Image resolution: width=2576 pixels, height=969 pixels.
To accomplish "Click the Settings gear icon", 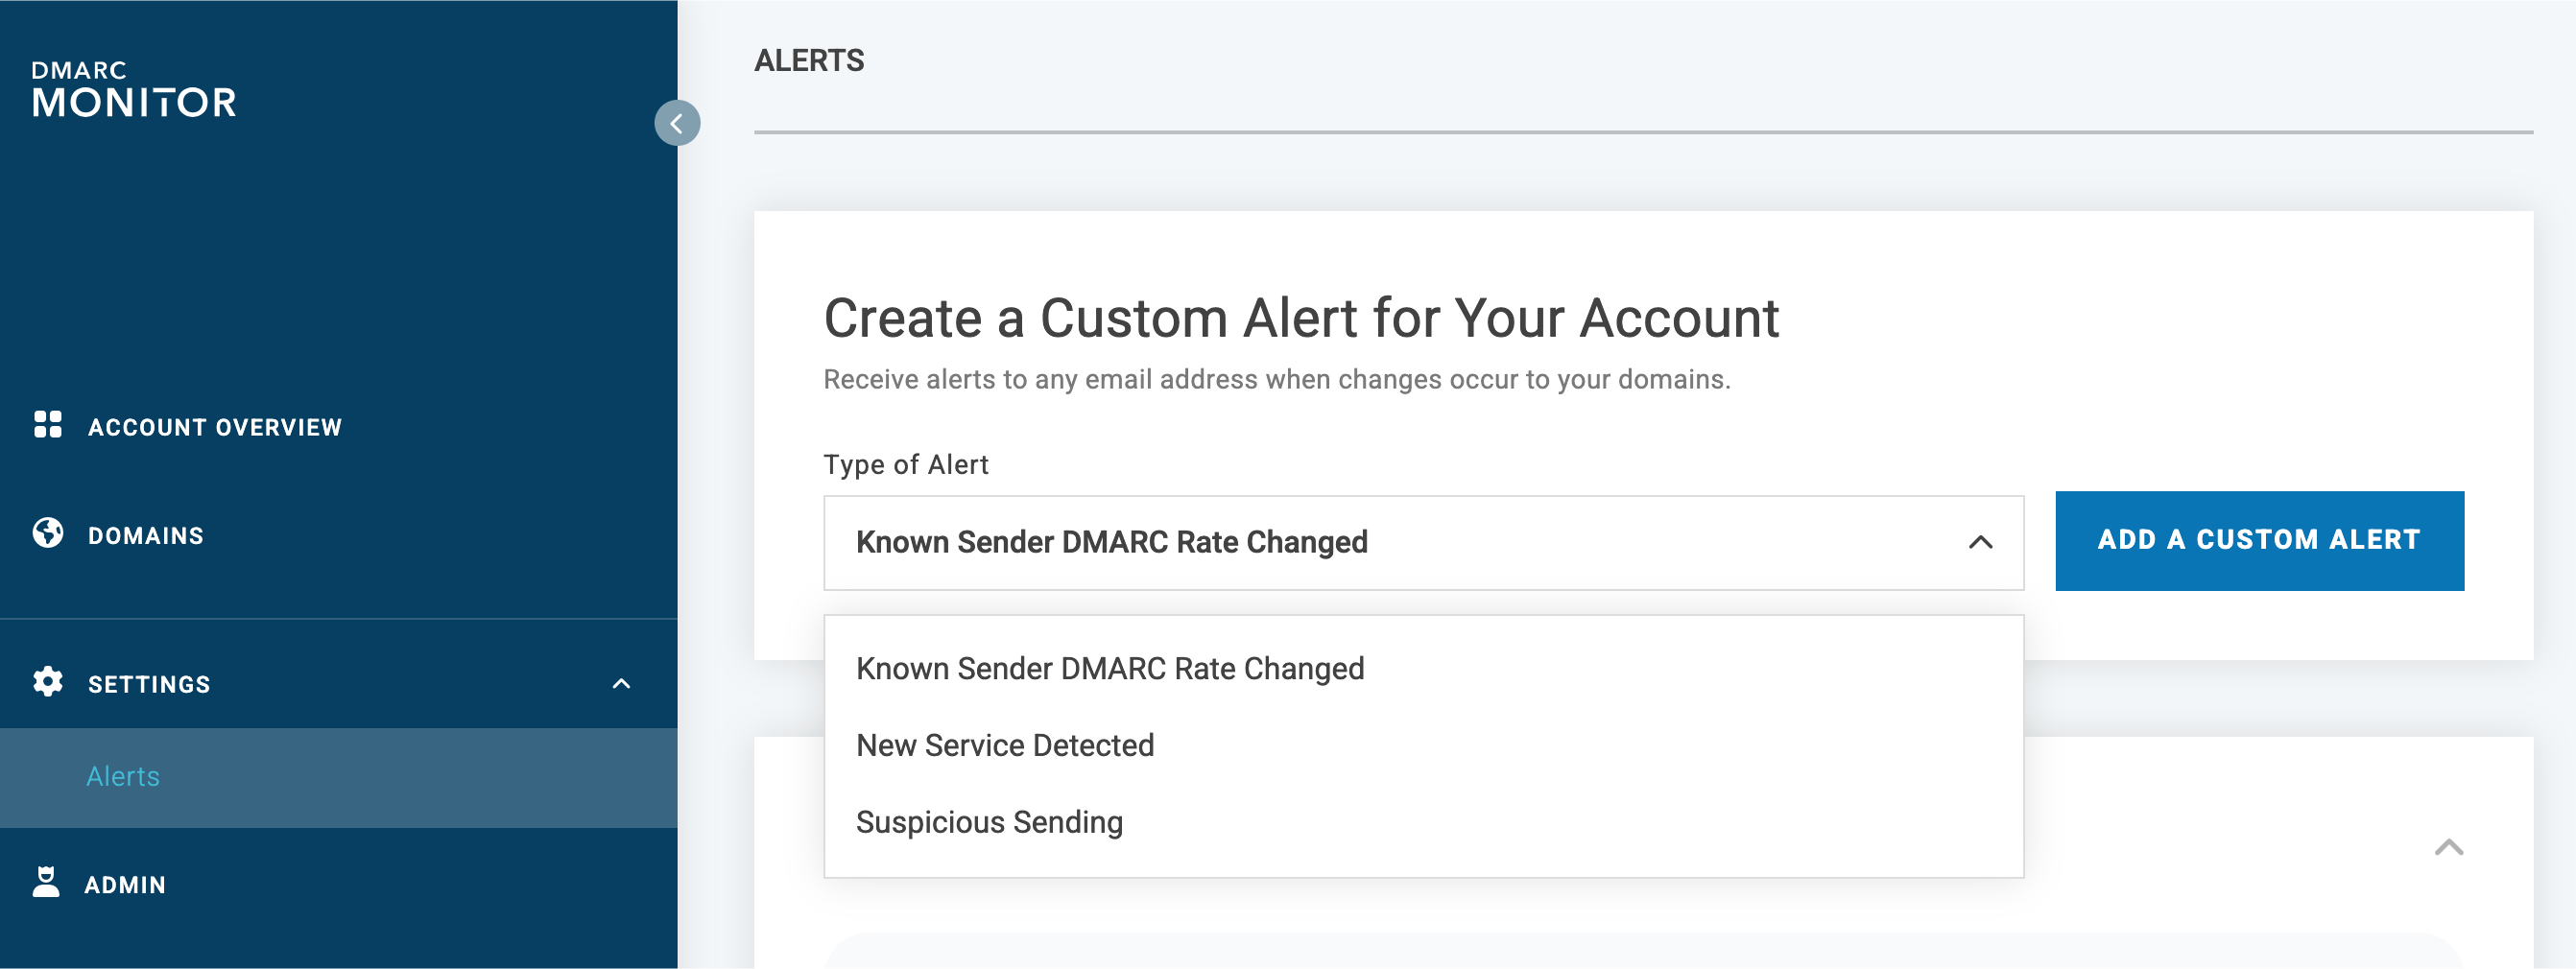I will tap(47, 683).
